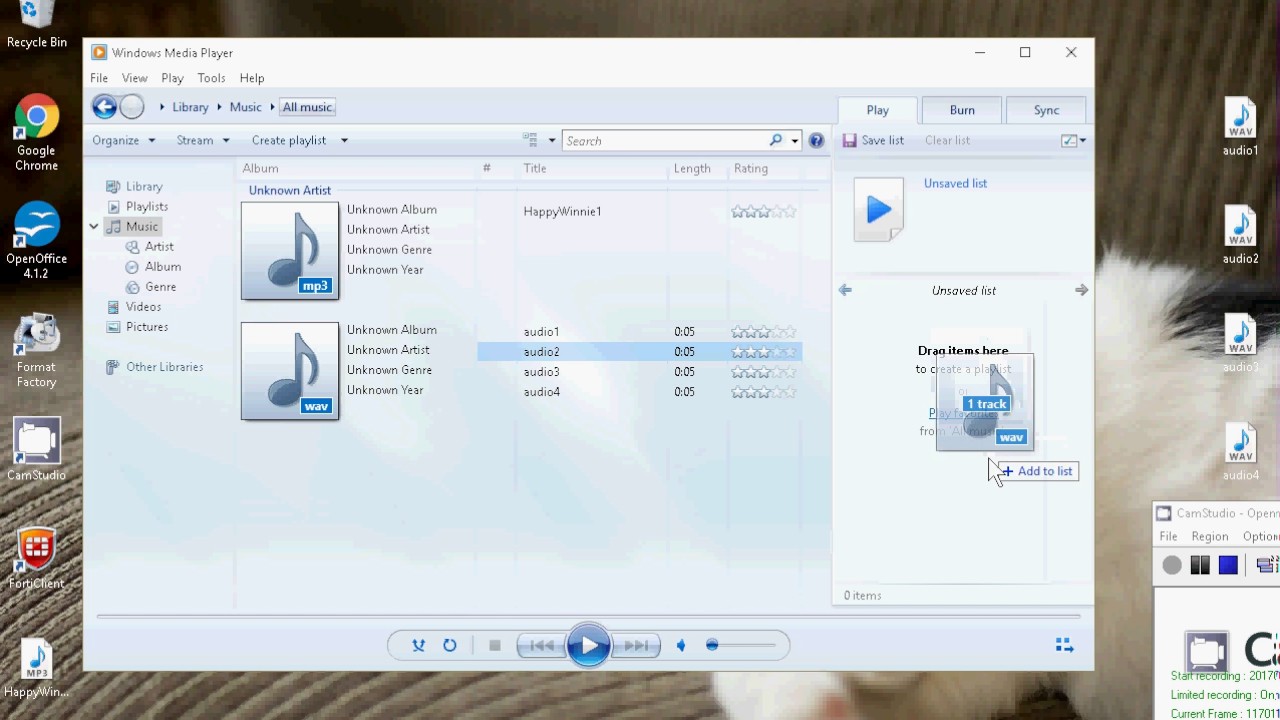Screen dimensions: 1280x720
Task: Select the audio3 track in library
Action: (x=541, y=372)
